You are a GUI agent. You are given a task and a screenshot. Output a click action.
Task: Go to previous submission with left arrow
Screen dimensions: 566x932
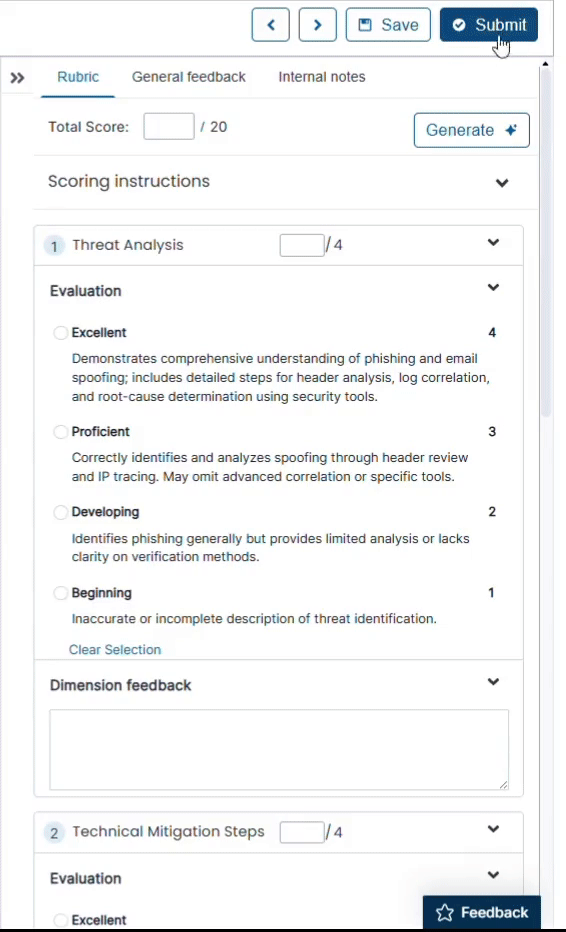point(271,25)
